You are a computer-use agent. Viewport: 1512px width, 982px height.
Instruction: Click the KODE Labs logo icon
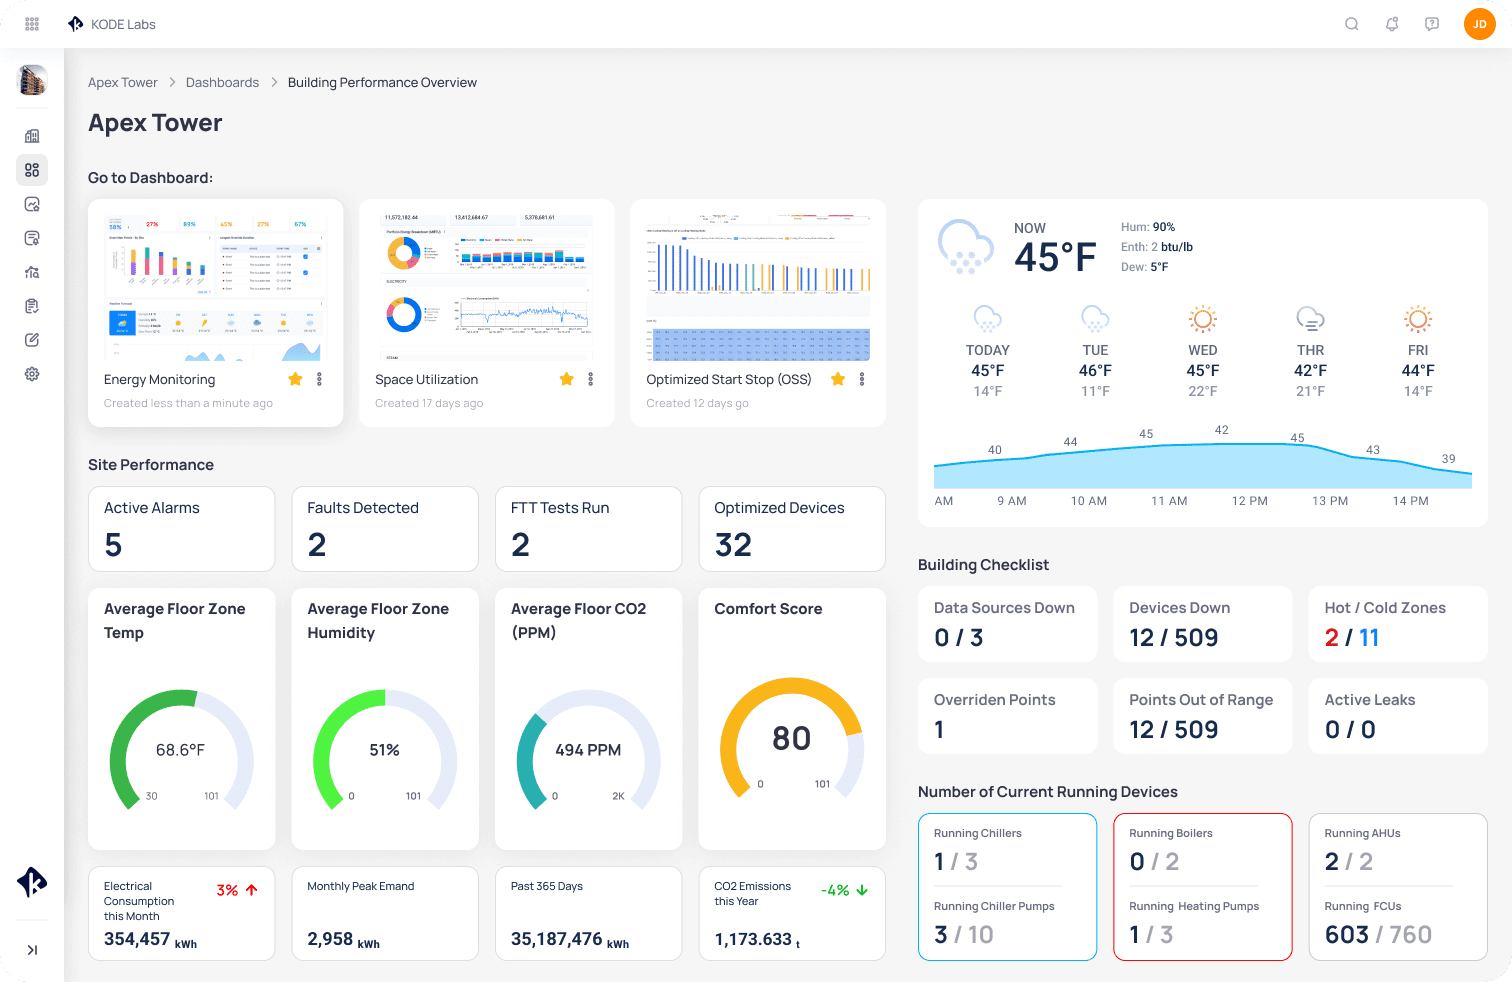tap(75, 23)
